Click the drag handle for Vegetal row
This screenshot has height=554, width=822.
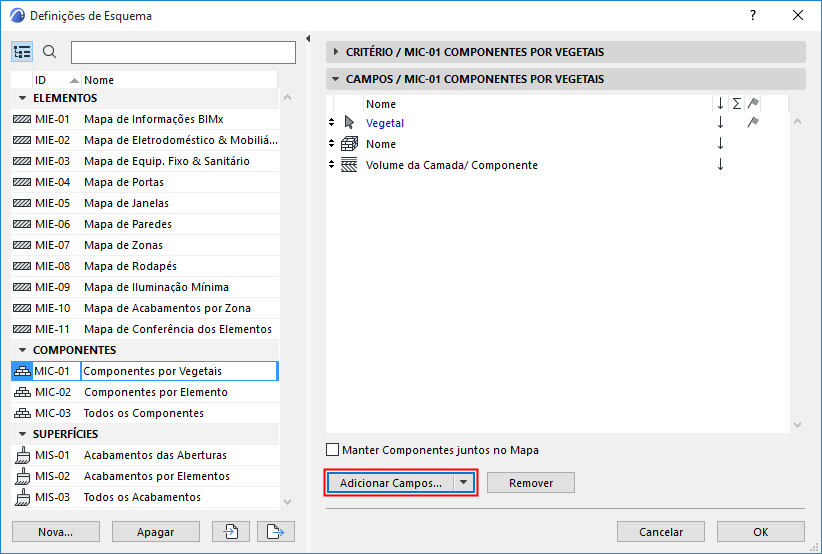click(331, 122)
